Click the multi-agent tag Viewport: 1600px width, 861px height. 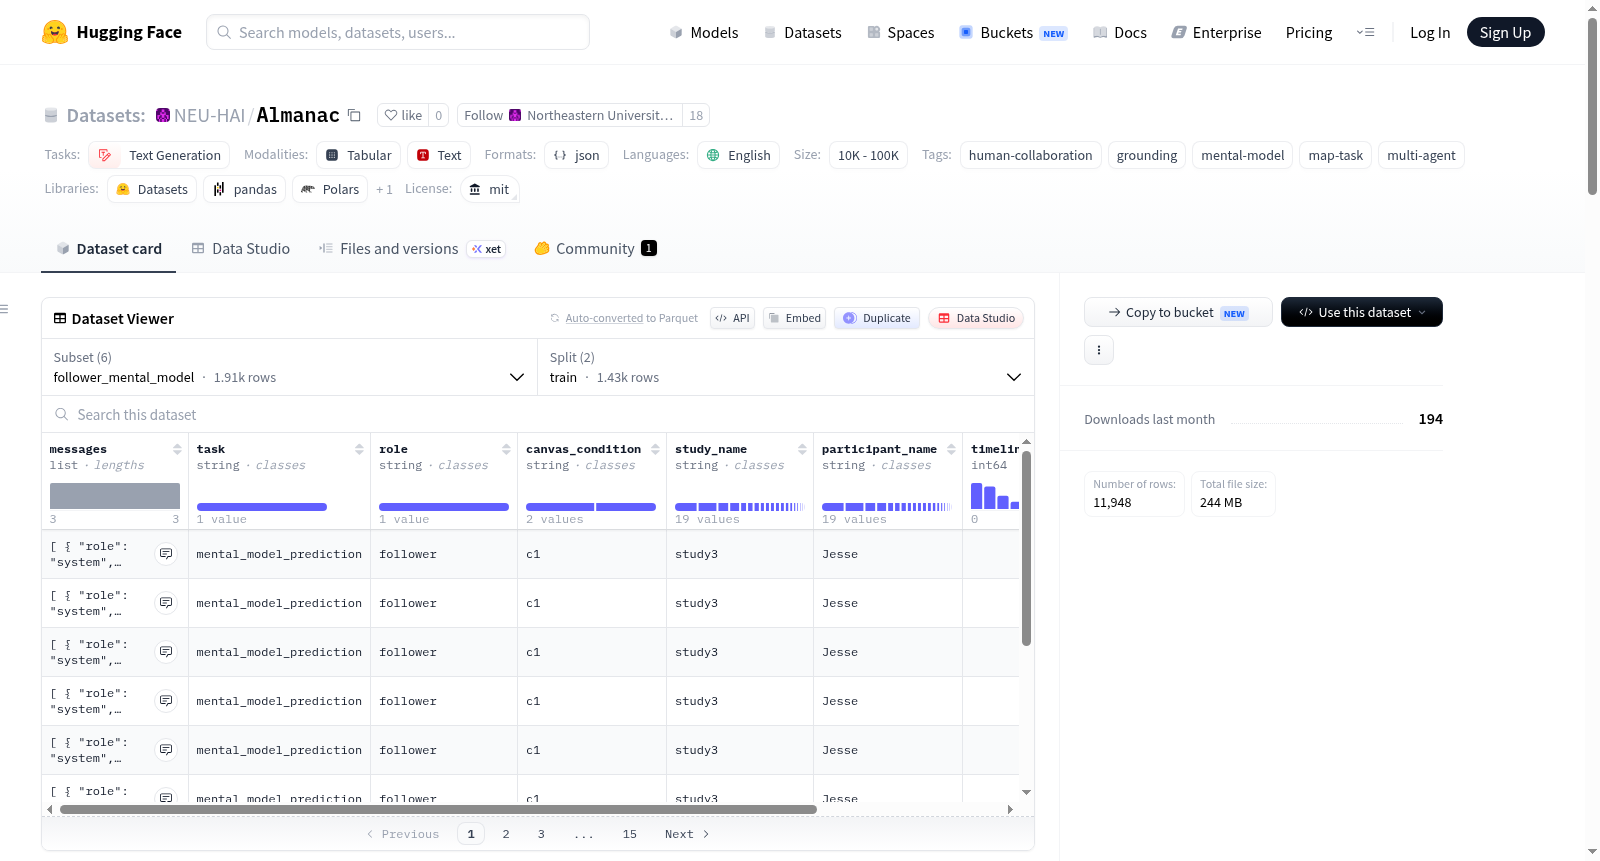coord(1421,155)
